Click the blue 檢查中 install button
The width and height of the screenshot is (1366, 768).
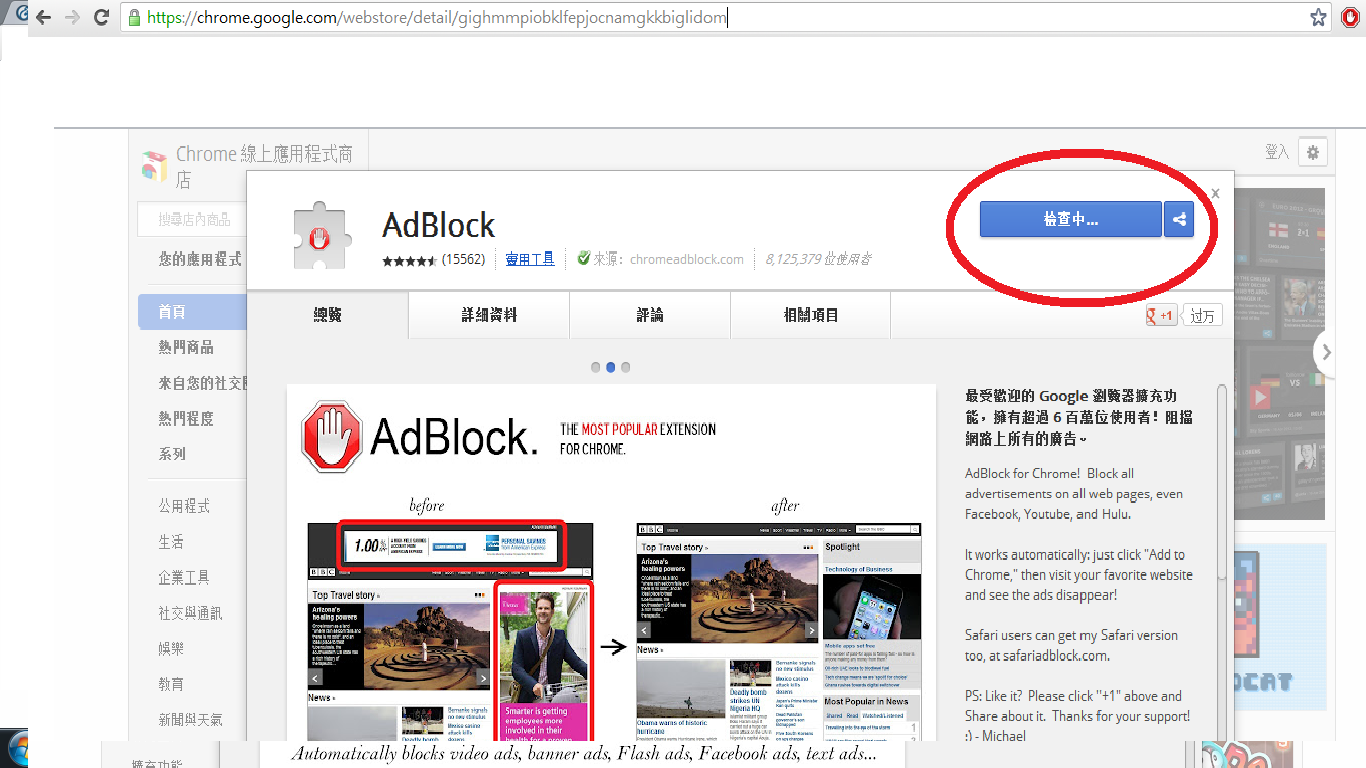click(1070, 219)
